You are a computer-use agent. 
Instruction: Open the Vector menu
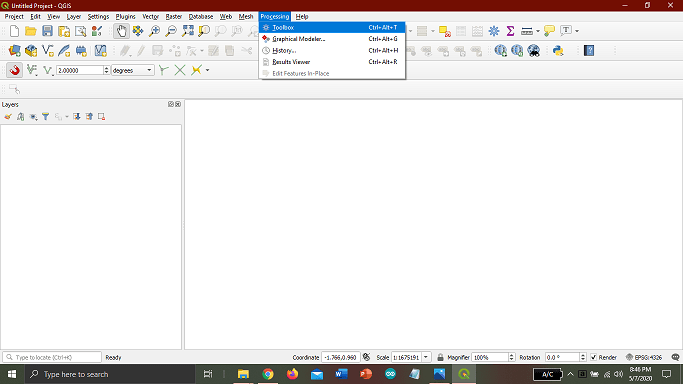click(x=150, y=17)
